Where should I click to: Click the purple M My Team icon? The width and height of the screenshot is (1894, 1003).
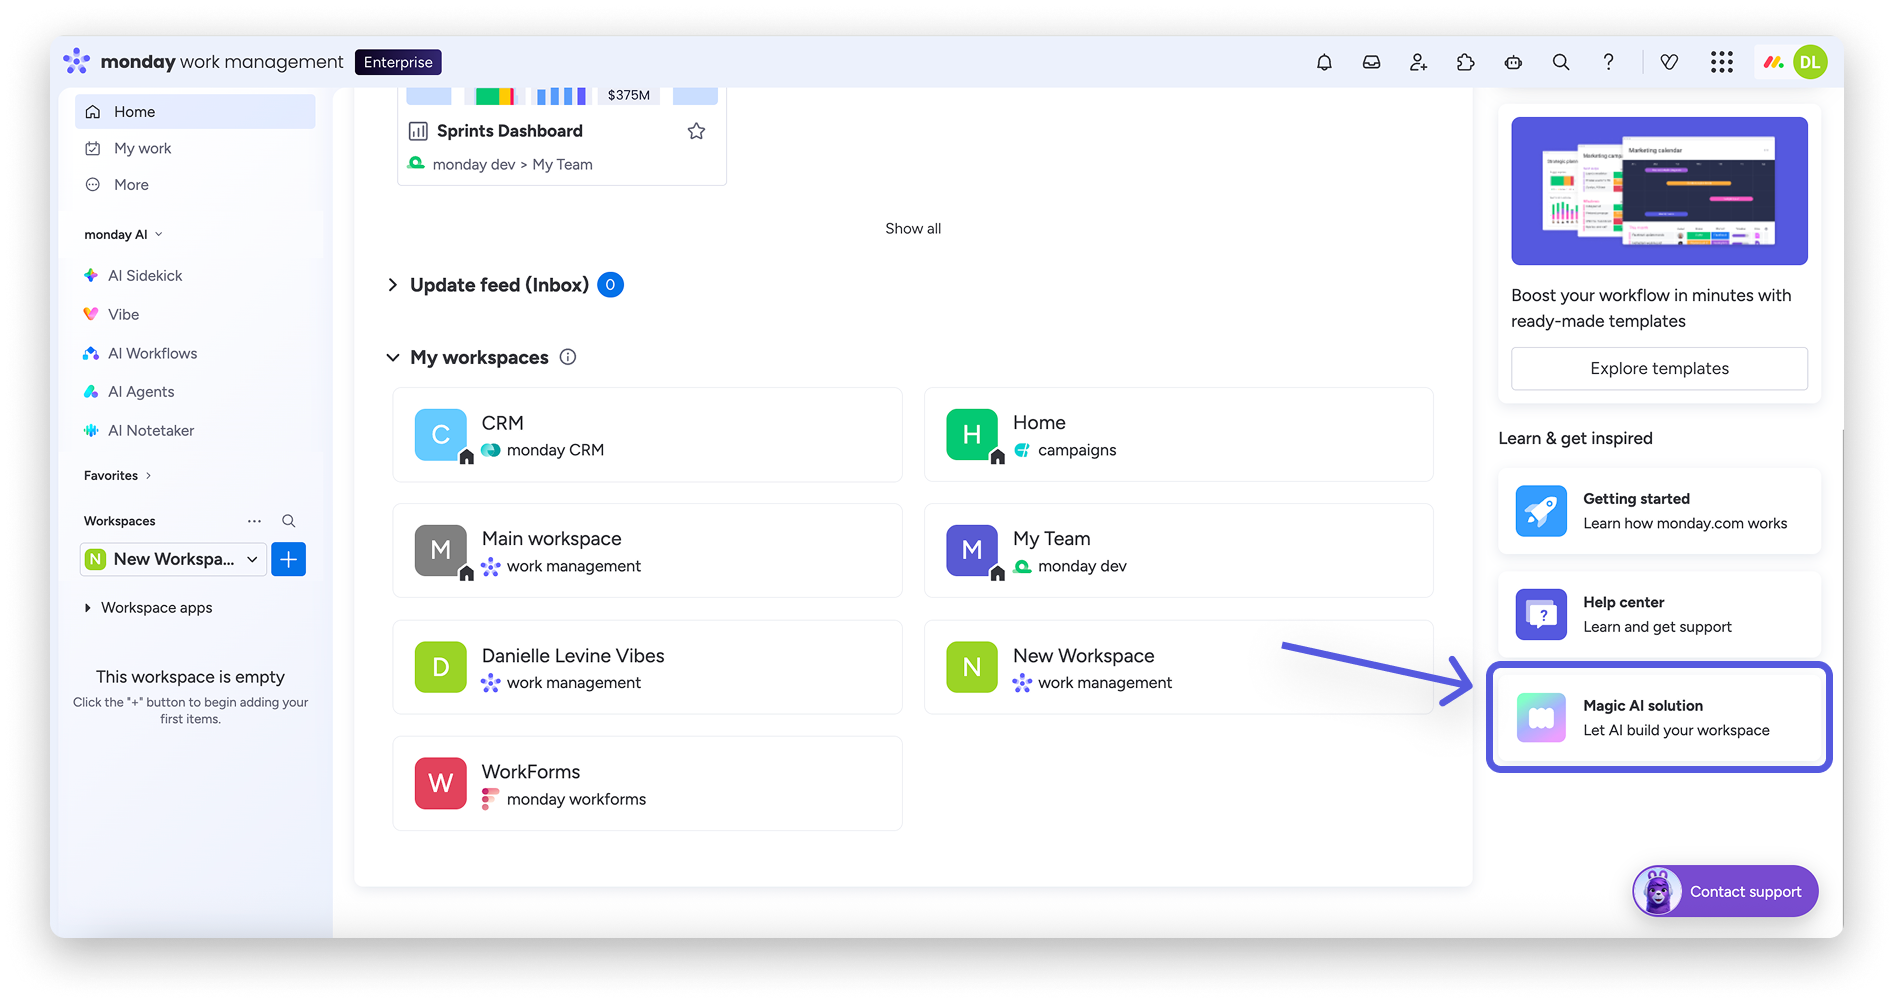coord(972,551)
